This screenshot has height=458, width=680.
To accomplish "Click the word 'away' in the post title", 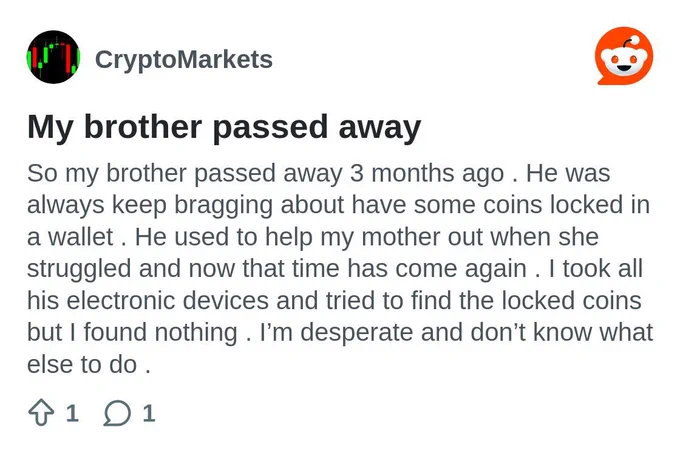I will (x=380, y=128).
